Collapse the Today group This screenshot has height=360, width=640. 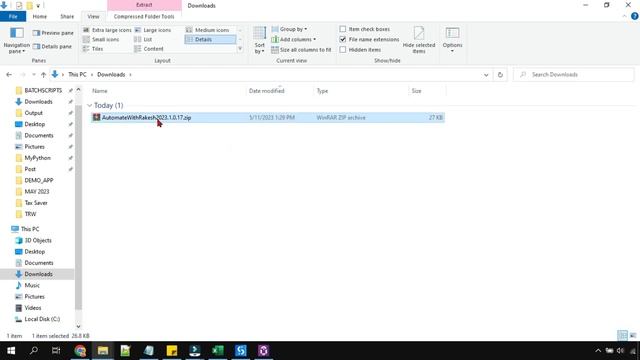click(90, 105)
